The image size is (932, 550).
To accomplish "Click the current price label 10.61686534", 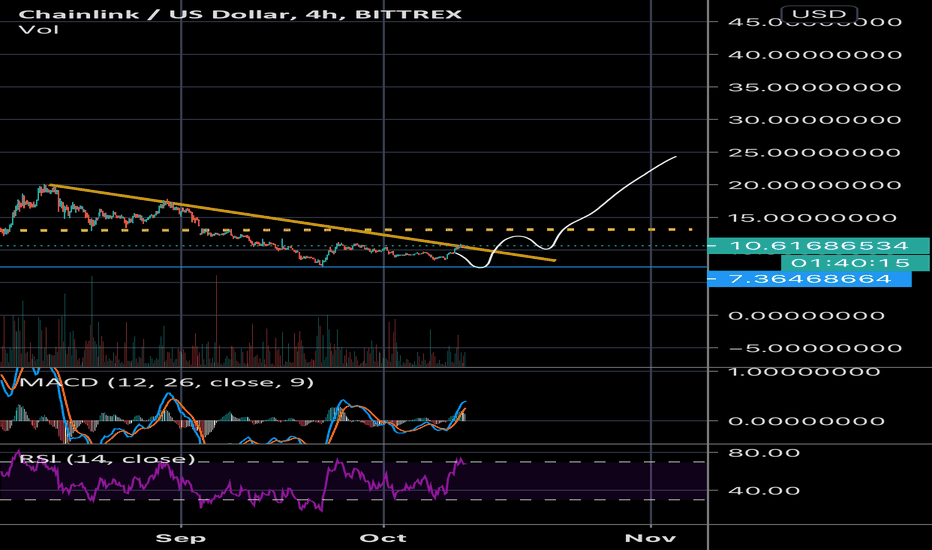I will (x=818, y=246).
